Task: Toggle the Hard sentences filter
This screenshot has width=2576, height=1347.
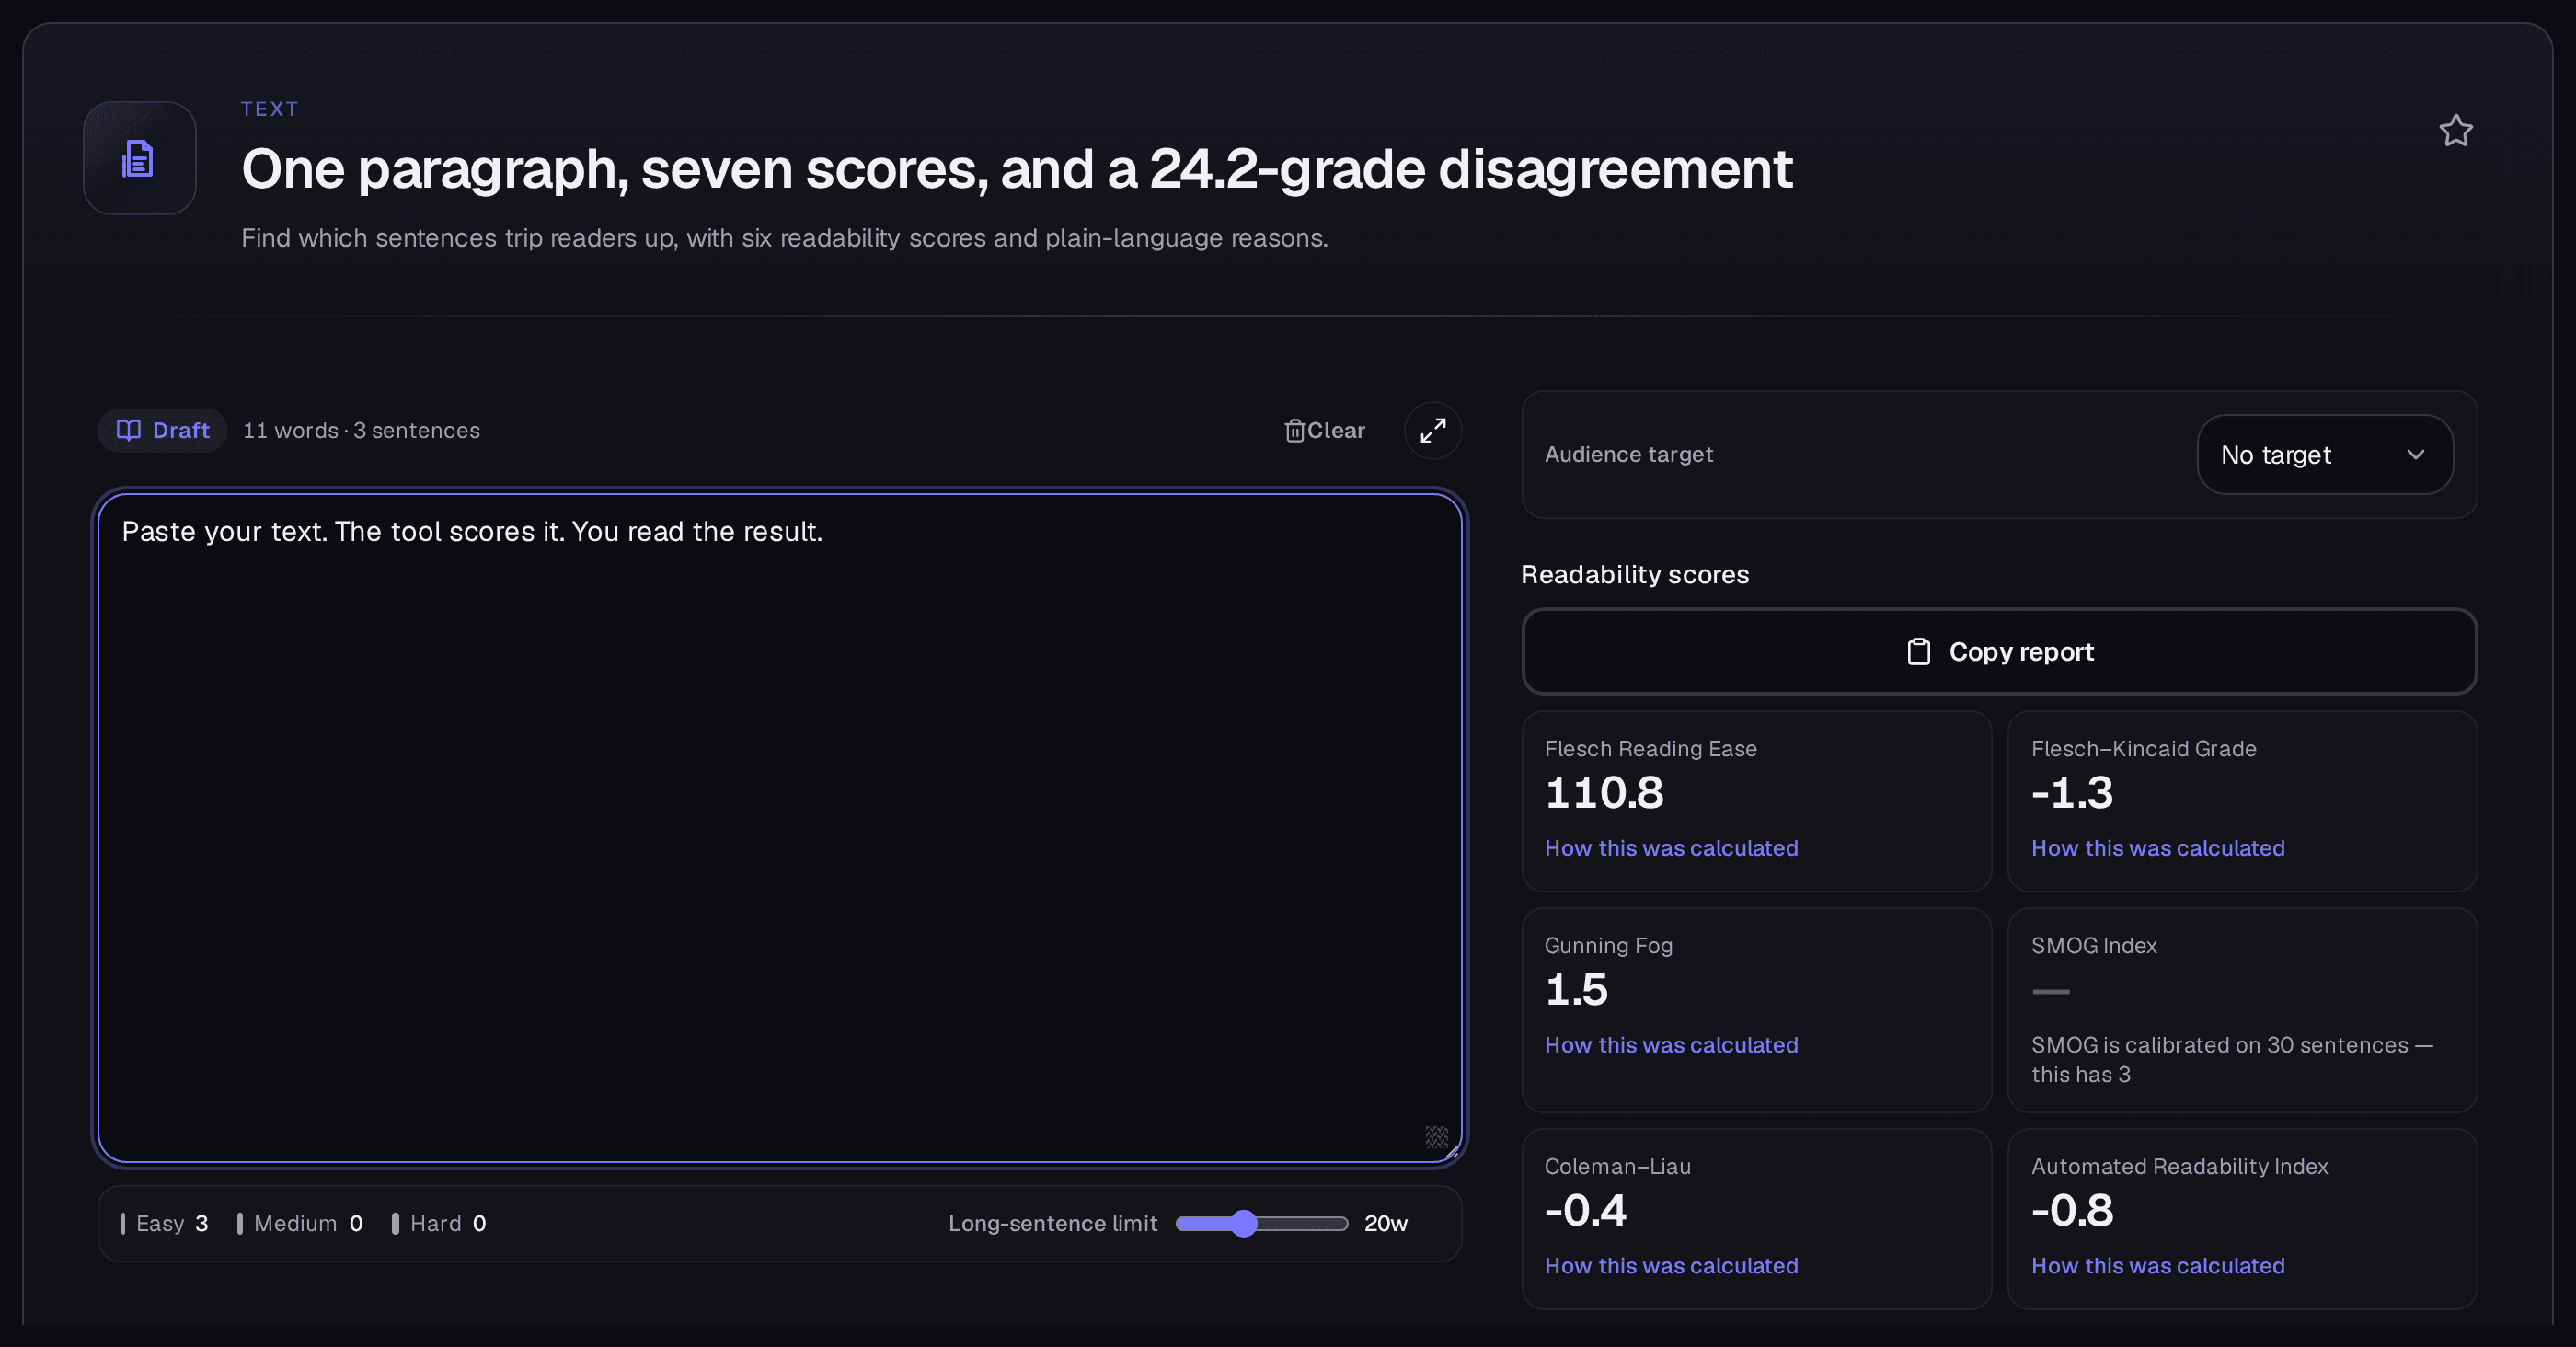Action: coord(439,1223)
